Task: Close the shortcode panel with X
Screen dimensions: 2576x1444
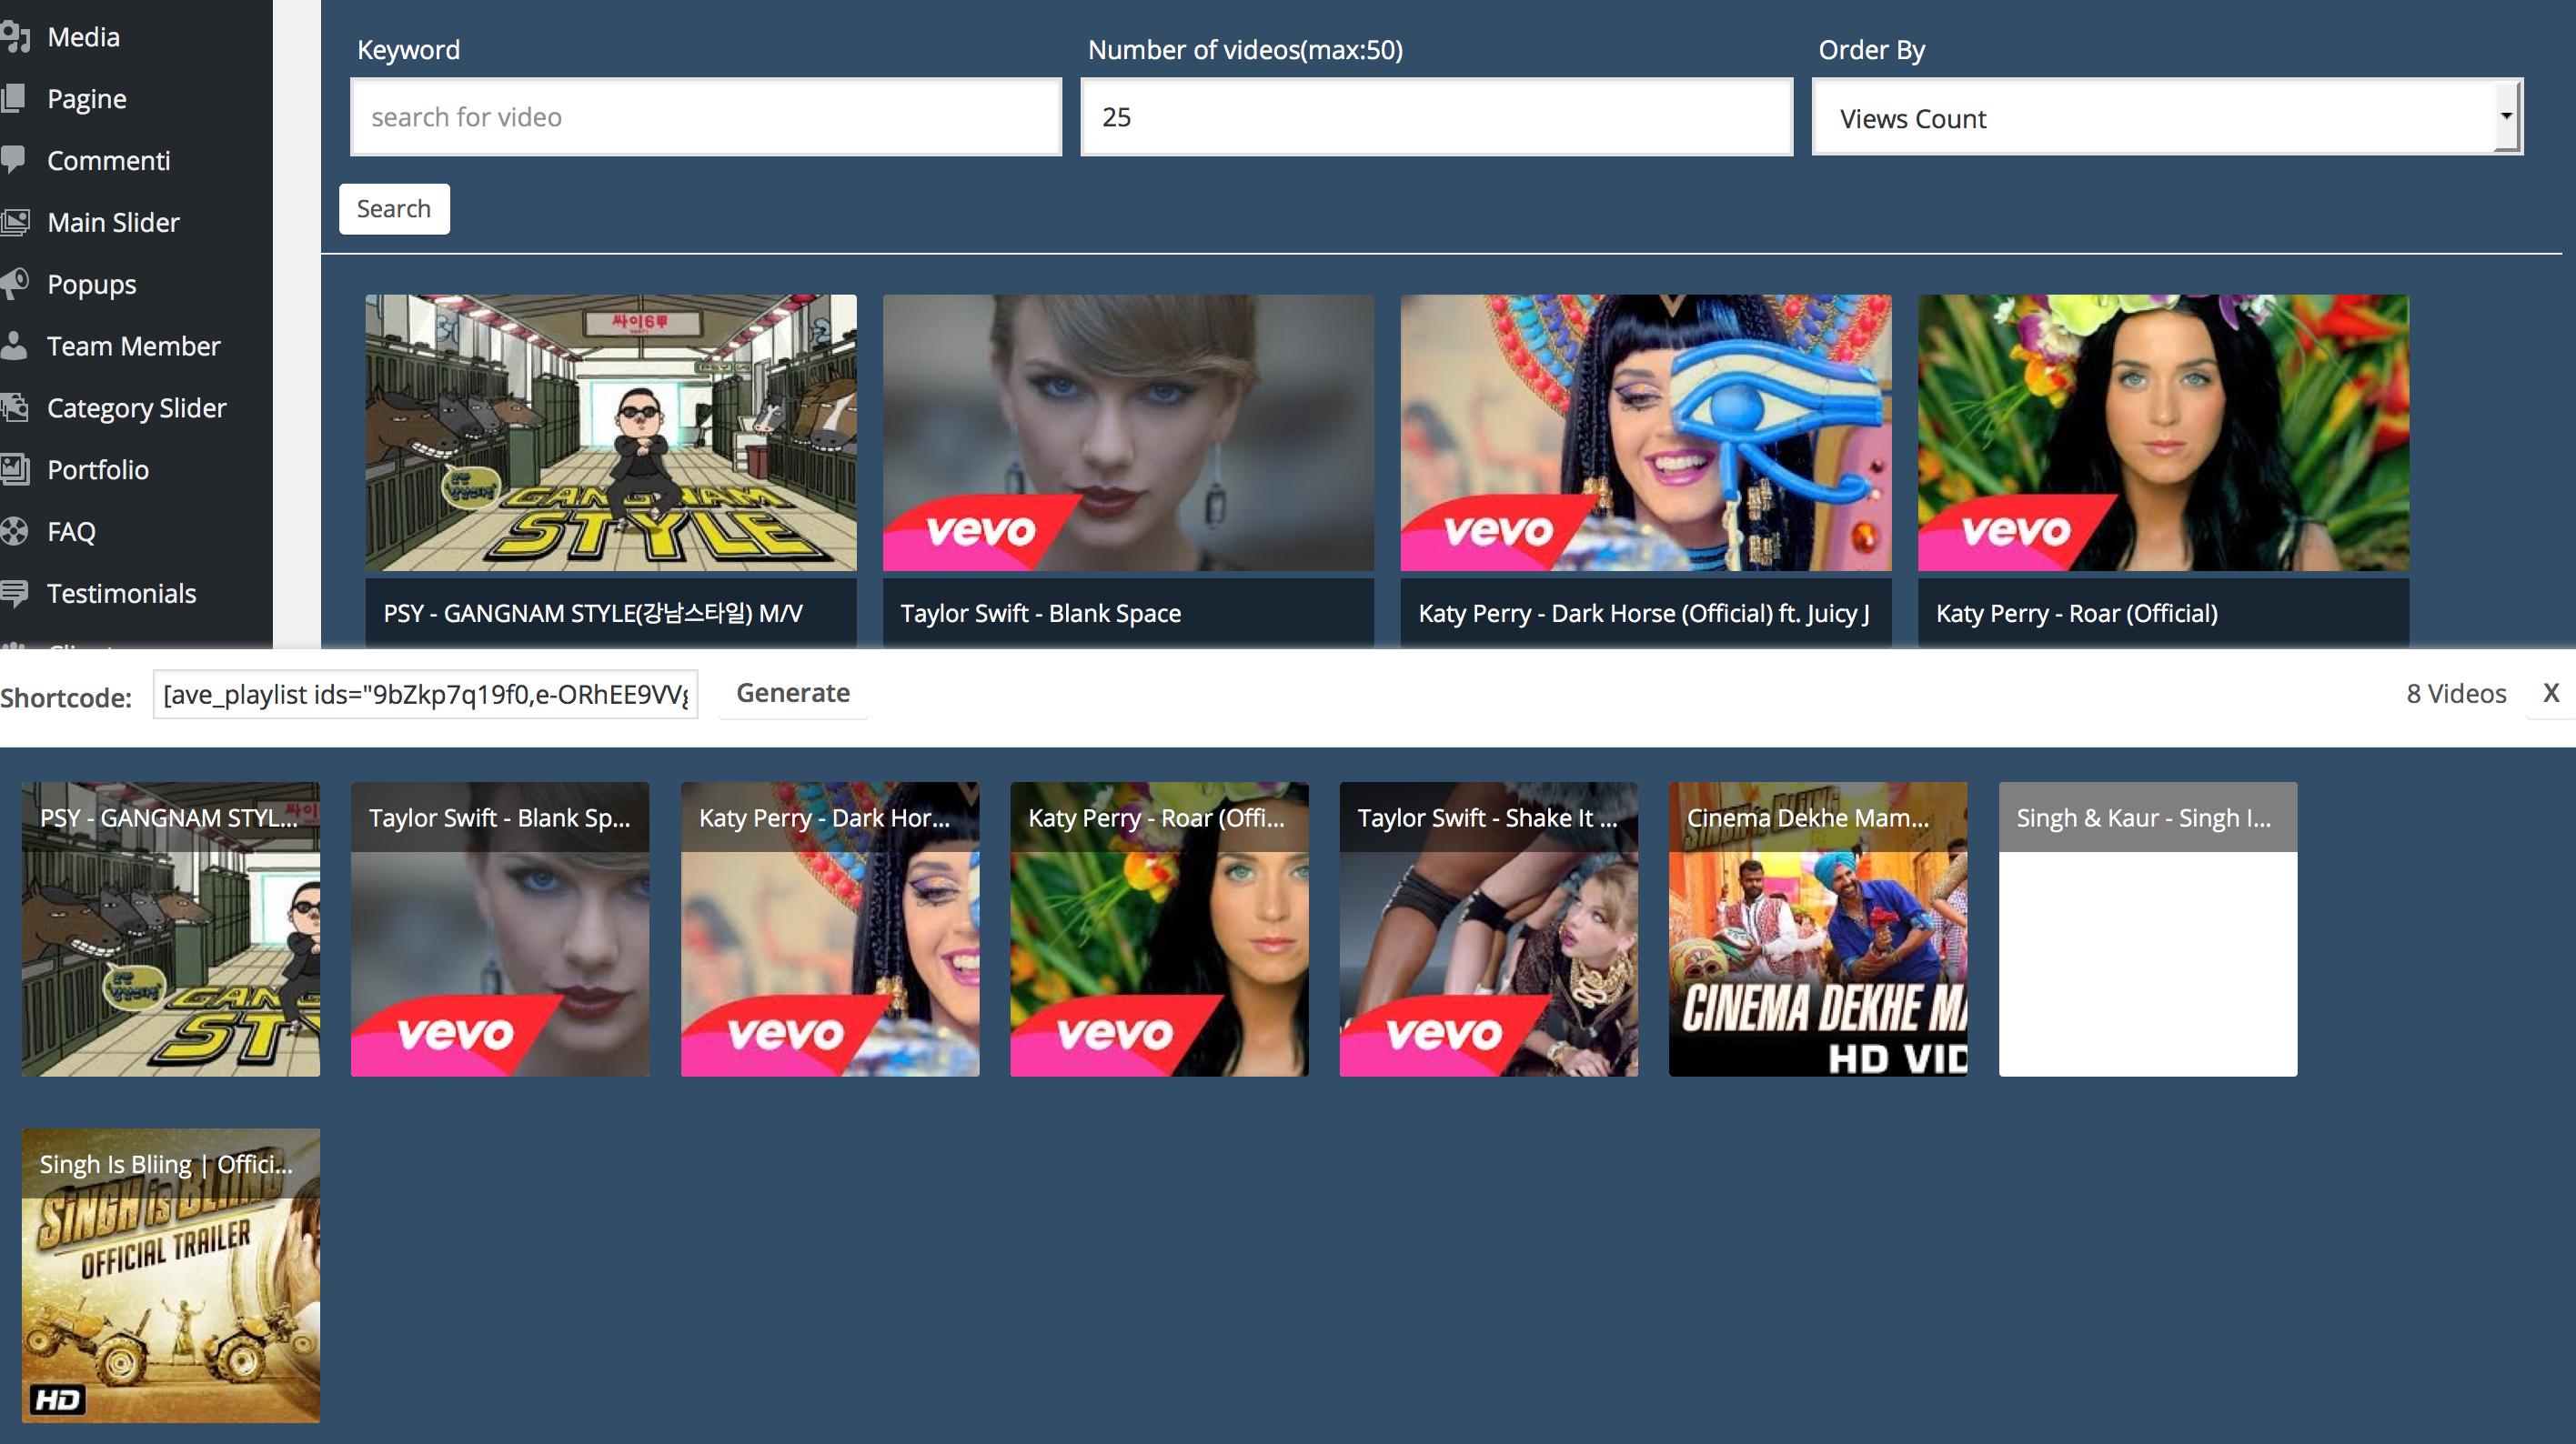Action: (x=2551, y=693)
